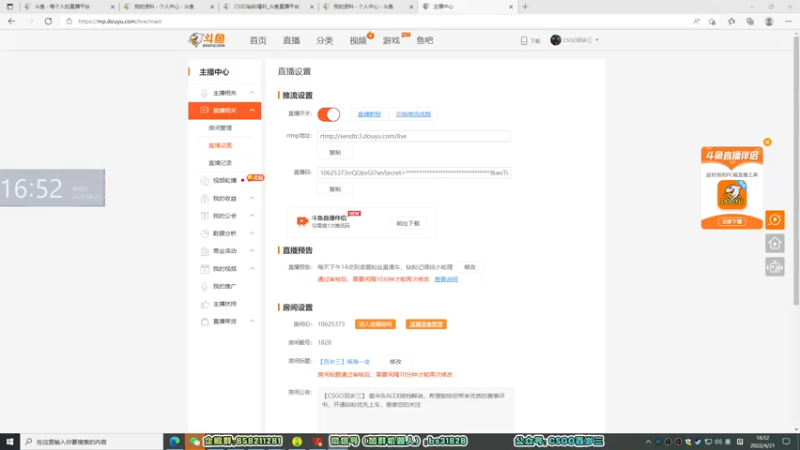Screen dimensions: 800x450
Task: Expand the 数据分析 sidebar section
Action: [252, 233]
